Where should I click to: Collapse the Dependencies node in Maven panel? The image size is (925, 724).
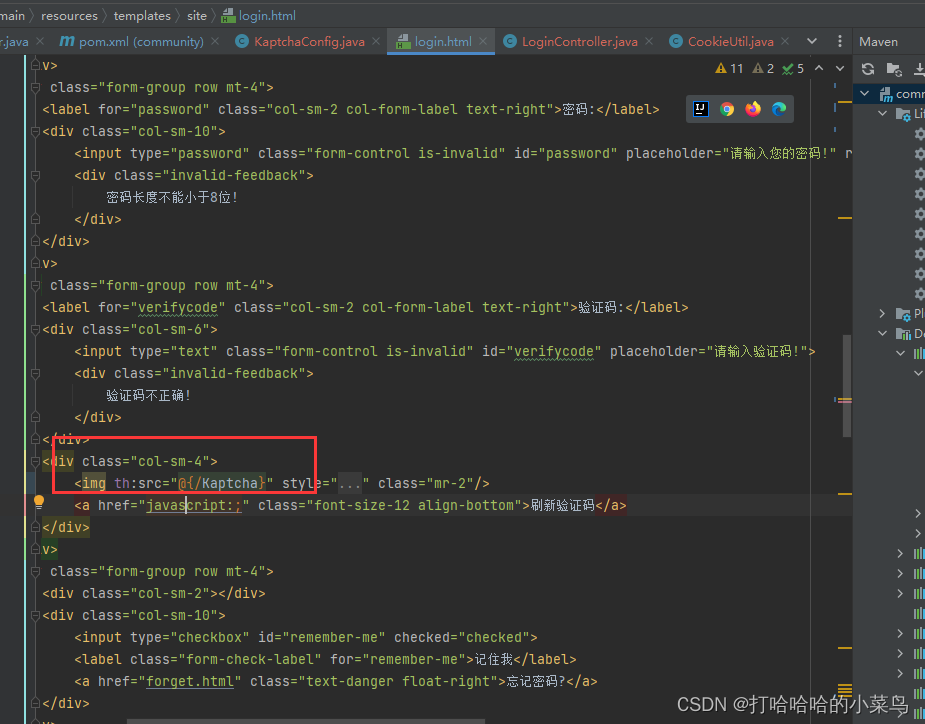(882, 333)
